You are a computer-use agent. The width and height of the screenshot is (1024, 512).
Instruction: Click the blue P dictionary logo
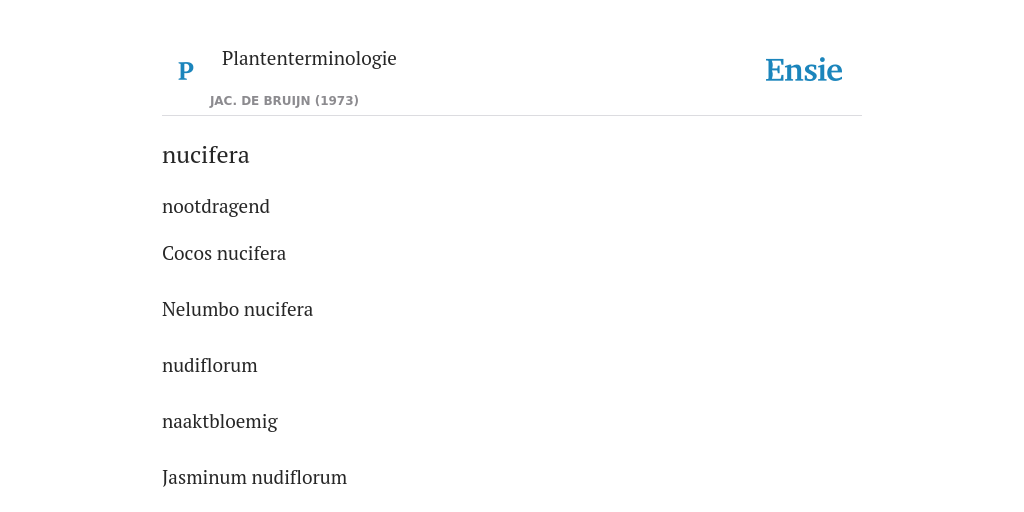click(185, 71)
